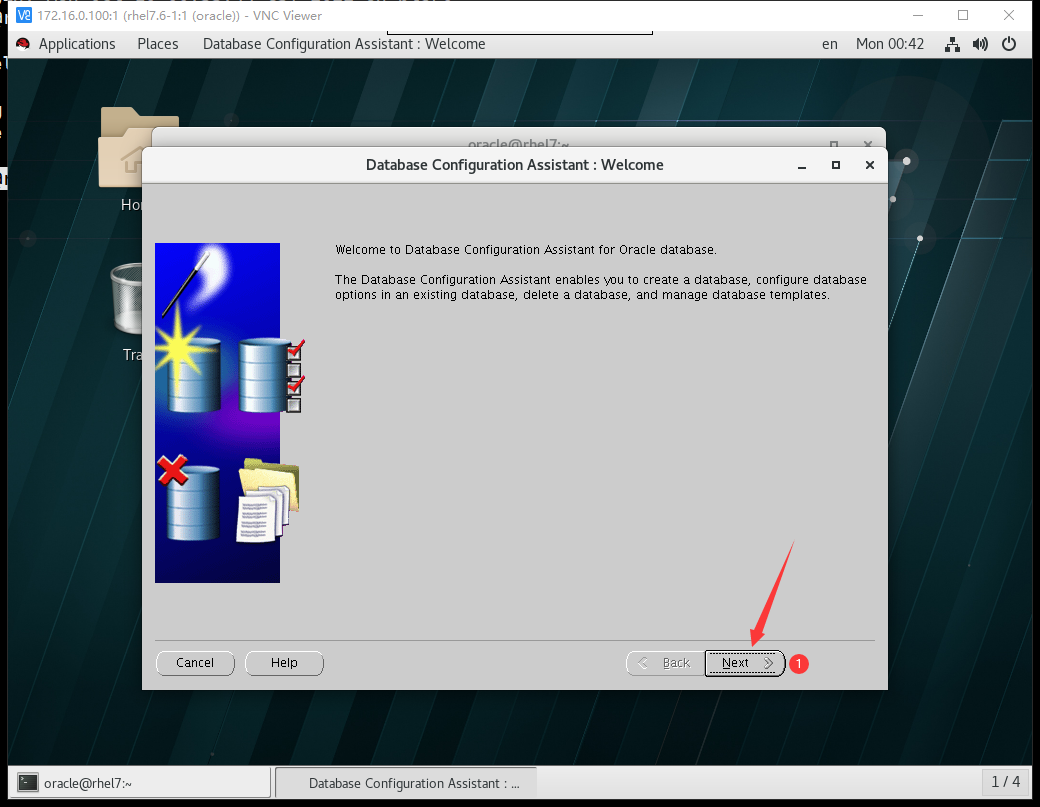Click the disabled Back button

tap(665, 663)
